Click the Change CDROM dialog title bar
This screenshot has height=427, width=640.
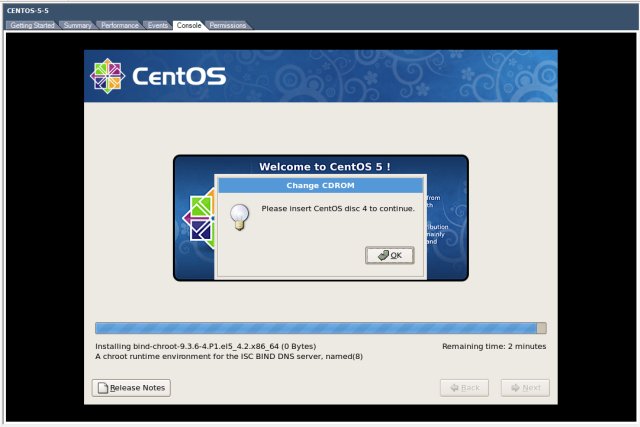pos(320,186)
